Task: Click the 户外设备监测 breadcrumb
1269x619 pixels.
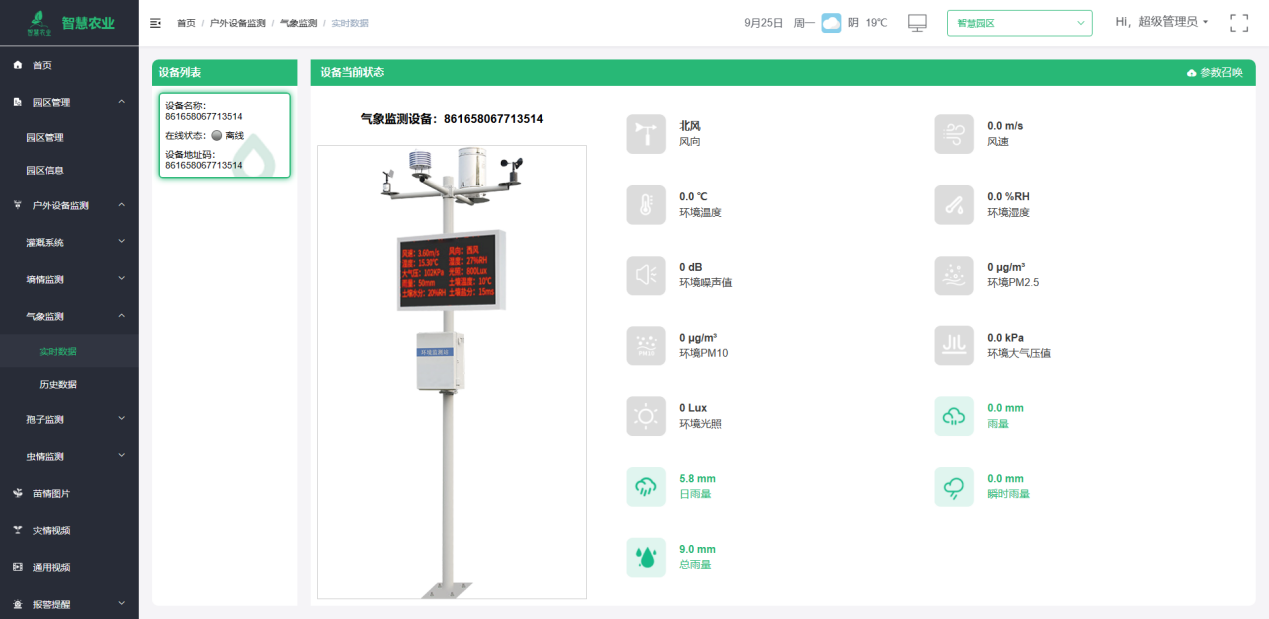Action: (238, 23)
